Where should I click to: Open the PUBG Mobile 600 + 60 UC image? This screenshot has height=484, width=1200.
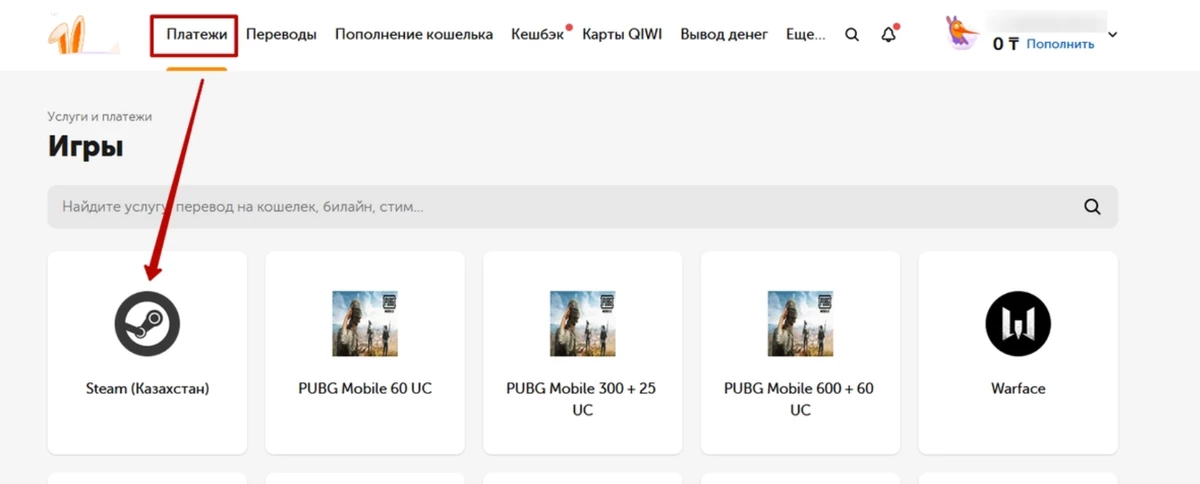(x=800, y=323)
